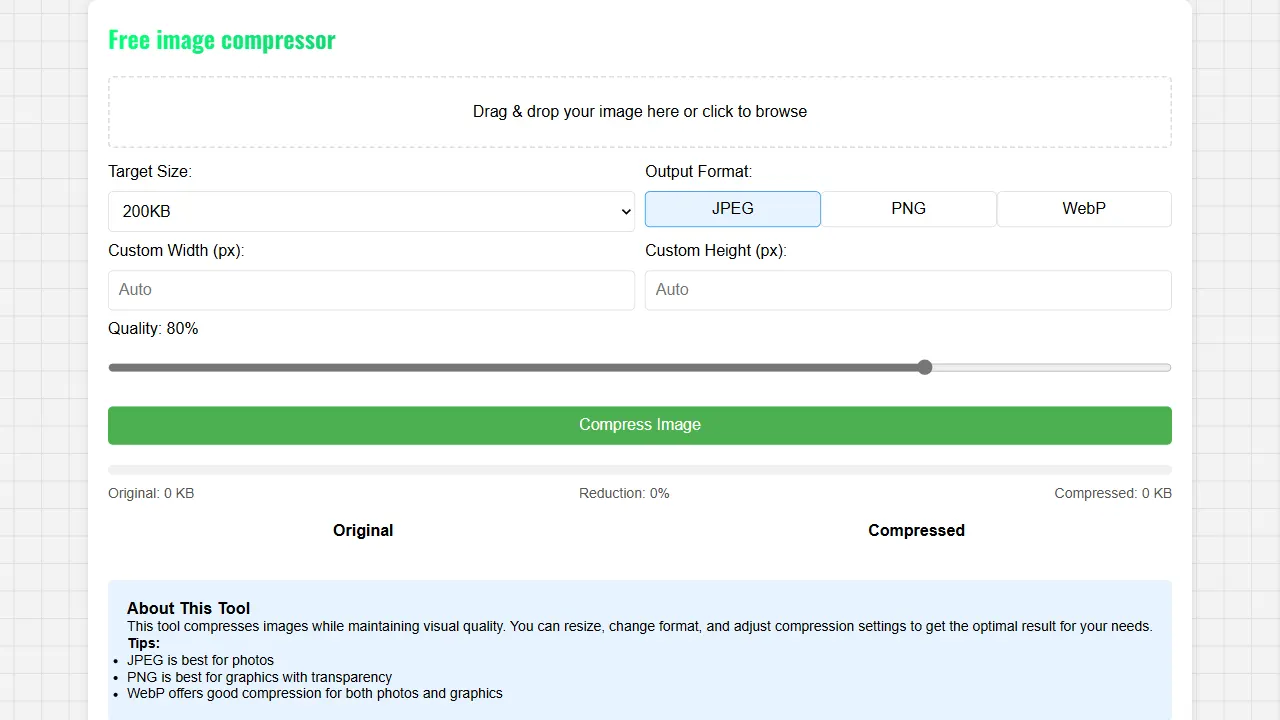The width and height of the screenshot is (1280, 720).
Task: Click the WebP compression tip line
Action: (315, 693)
